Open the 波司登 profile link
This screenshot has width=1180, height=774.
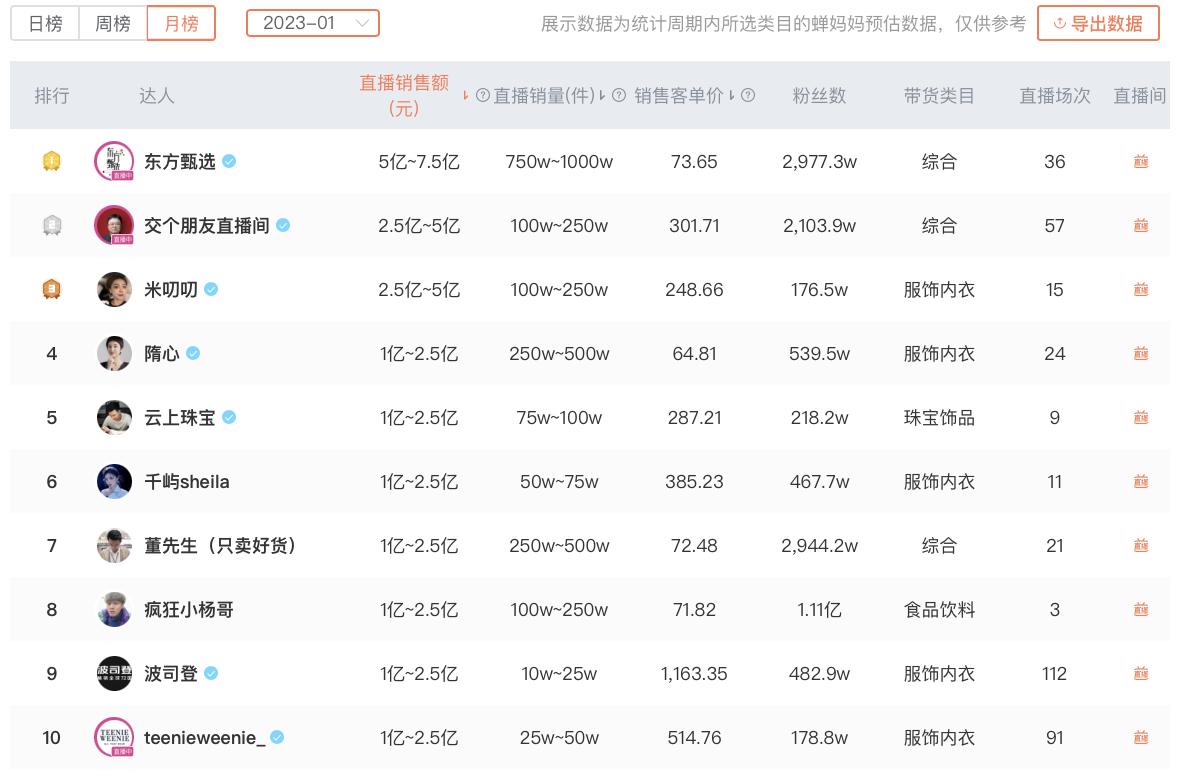point(171,672)
